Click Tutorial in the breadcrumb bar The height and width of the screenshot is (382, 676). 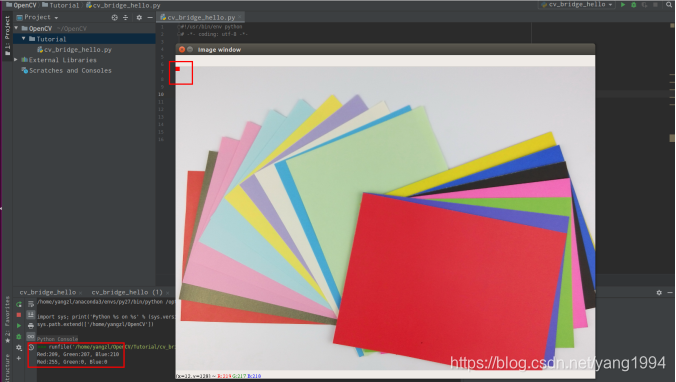(x=60, y=5)
